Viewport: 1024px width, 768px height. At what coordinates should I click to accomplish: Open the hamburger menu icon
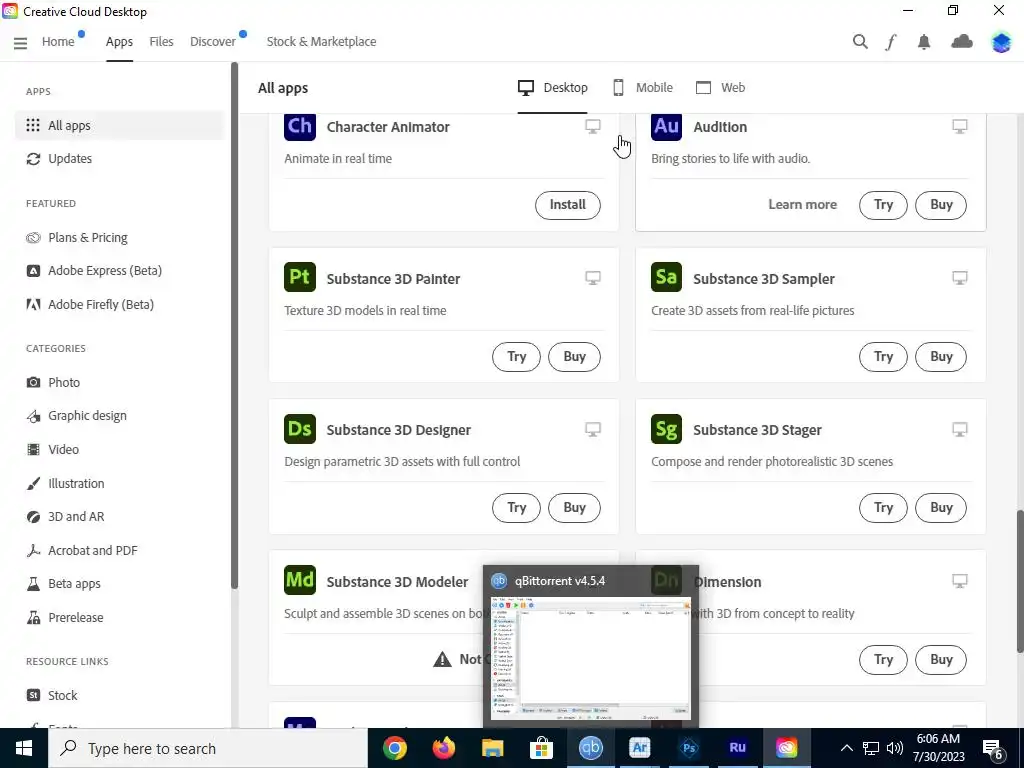point(20,42)
